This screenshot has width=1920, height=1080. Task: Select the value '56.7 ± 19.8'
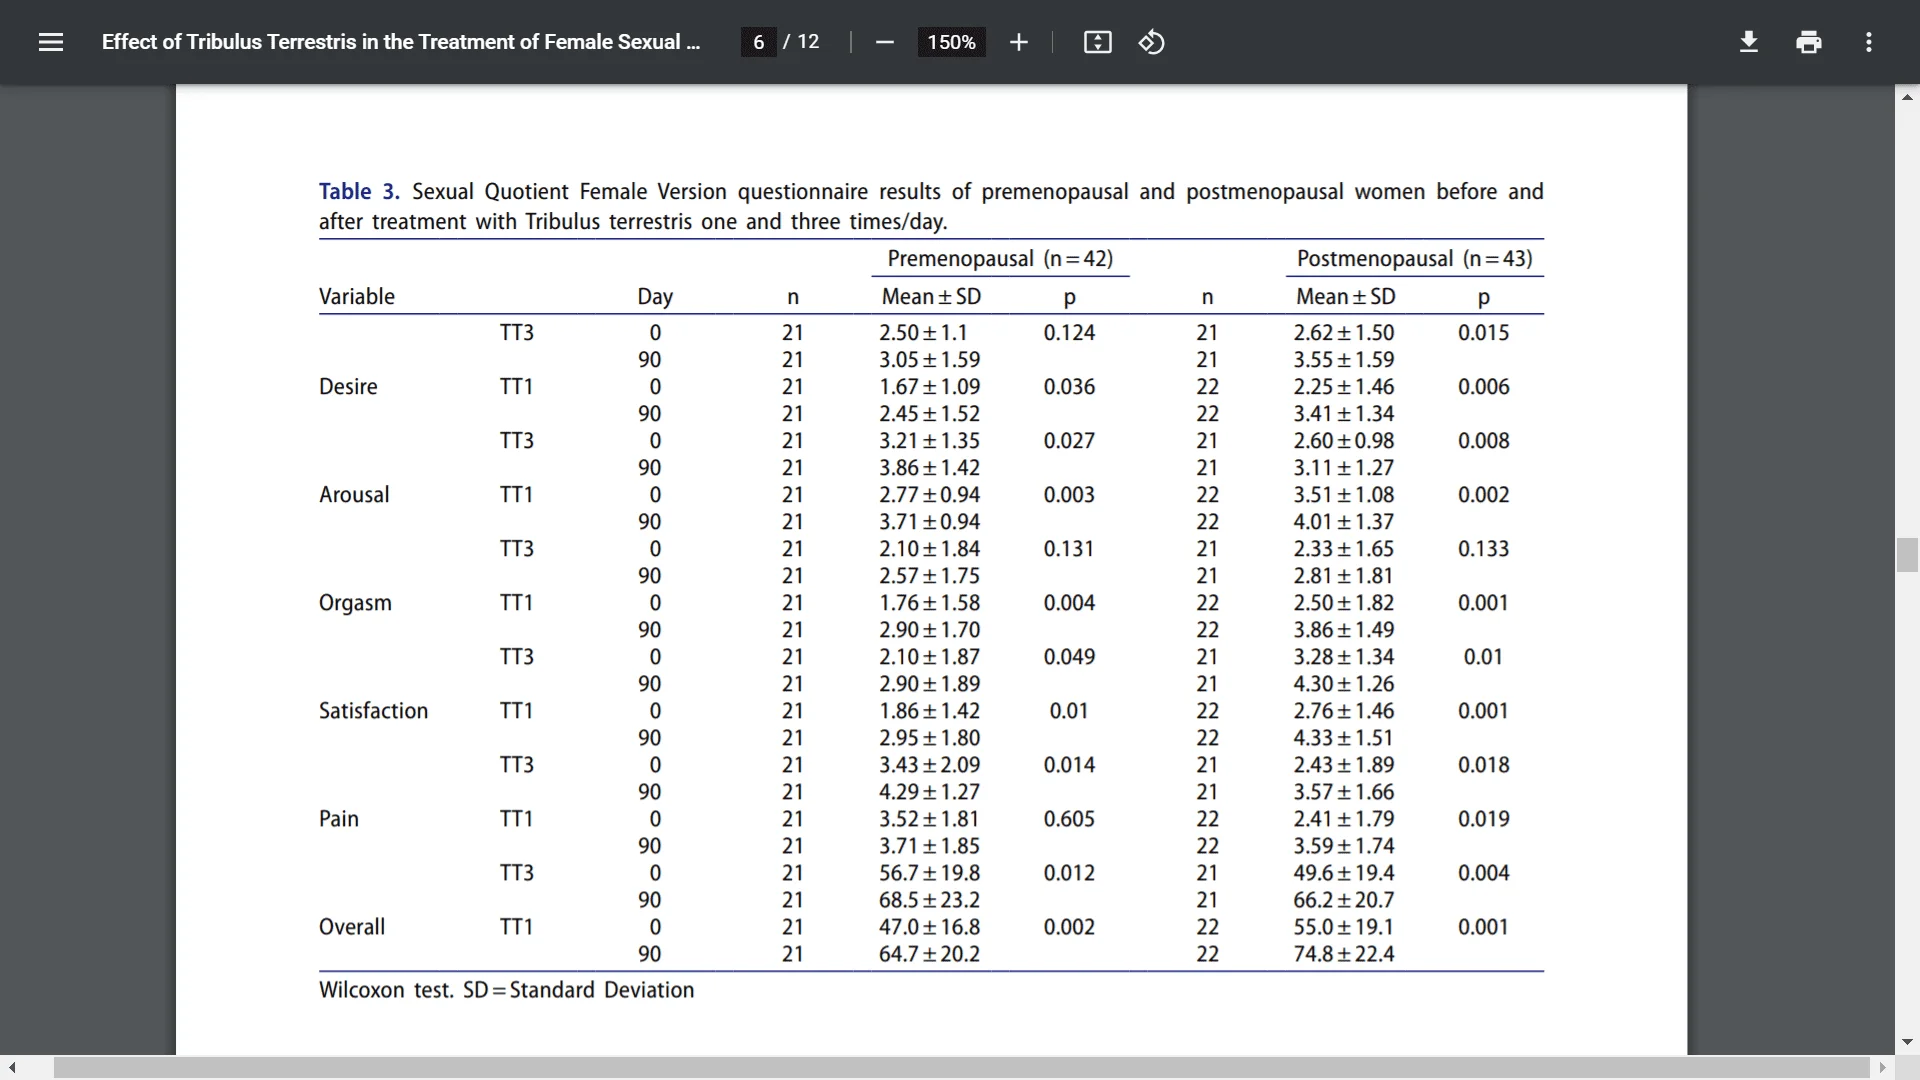pos(929,873)
